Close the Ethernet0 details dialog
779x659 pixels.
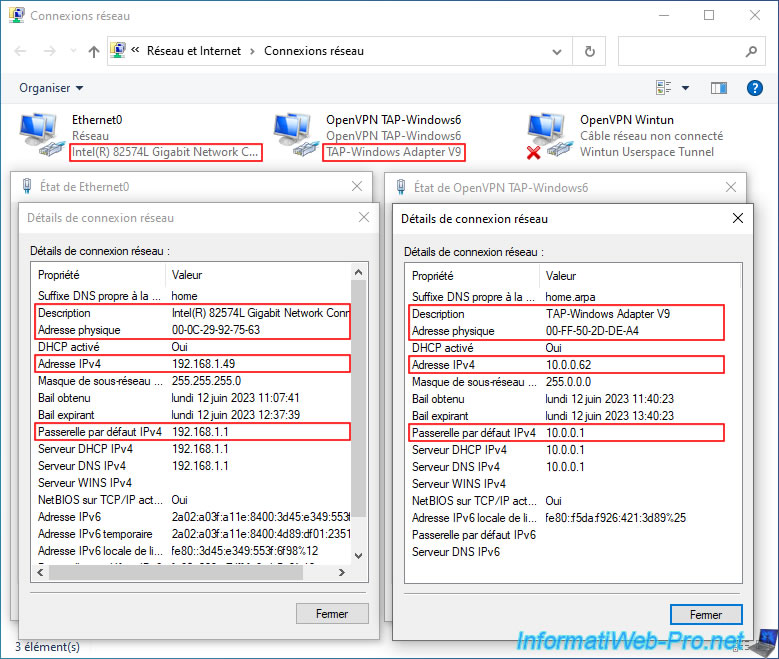pyautogui.click(x=364, y=217)
